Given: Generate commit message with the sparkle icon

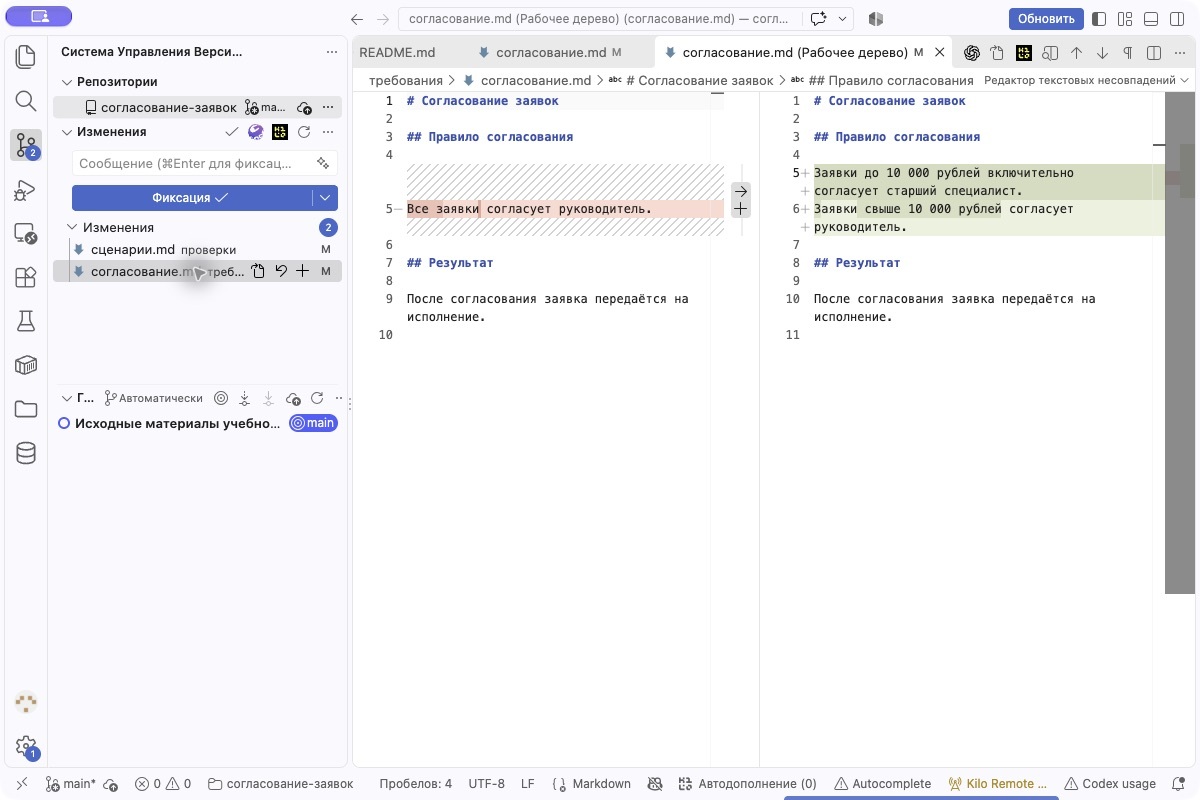Looking at the screenshot, I should click(323, 163).
